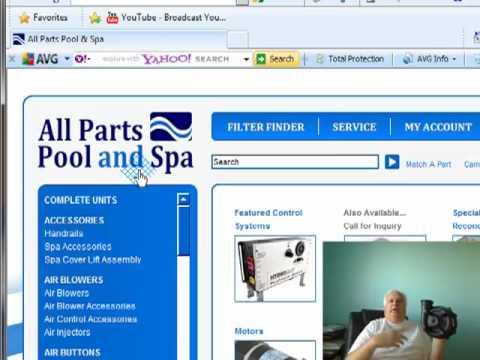
Task: Open the Air Control Accessories link
Action: coord(90,319)
